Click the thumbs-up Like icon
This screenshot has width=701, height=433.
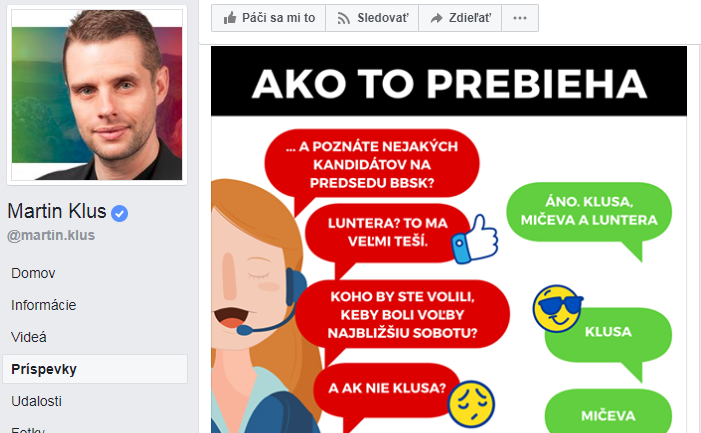pyautogui.click(x=230, y=18)
